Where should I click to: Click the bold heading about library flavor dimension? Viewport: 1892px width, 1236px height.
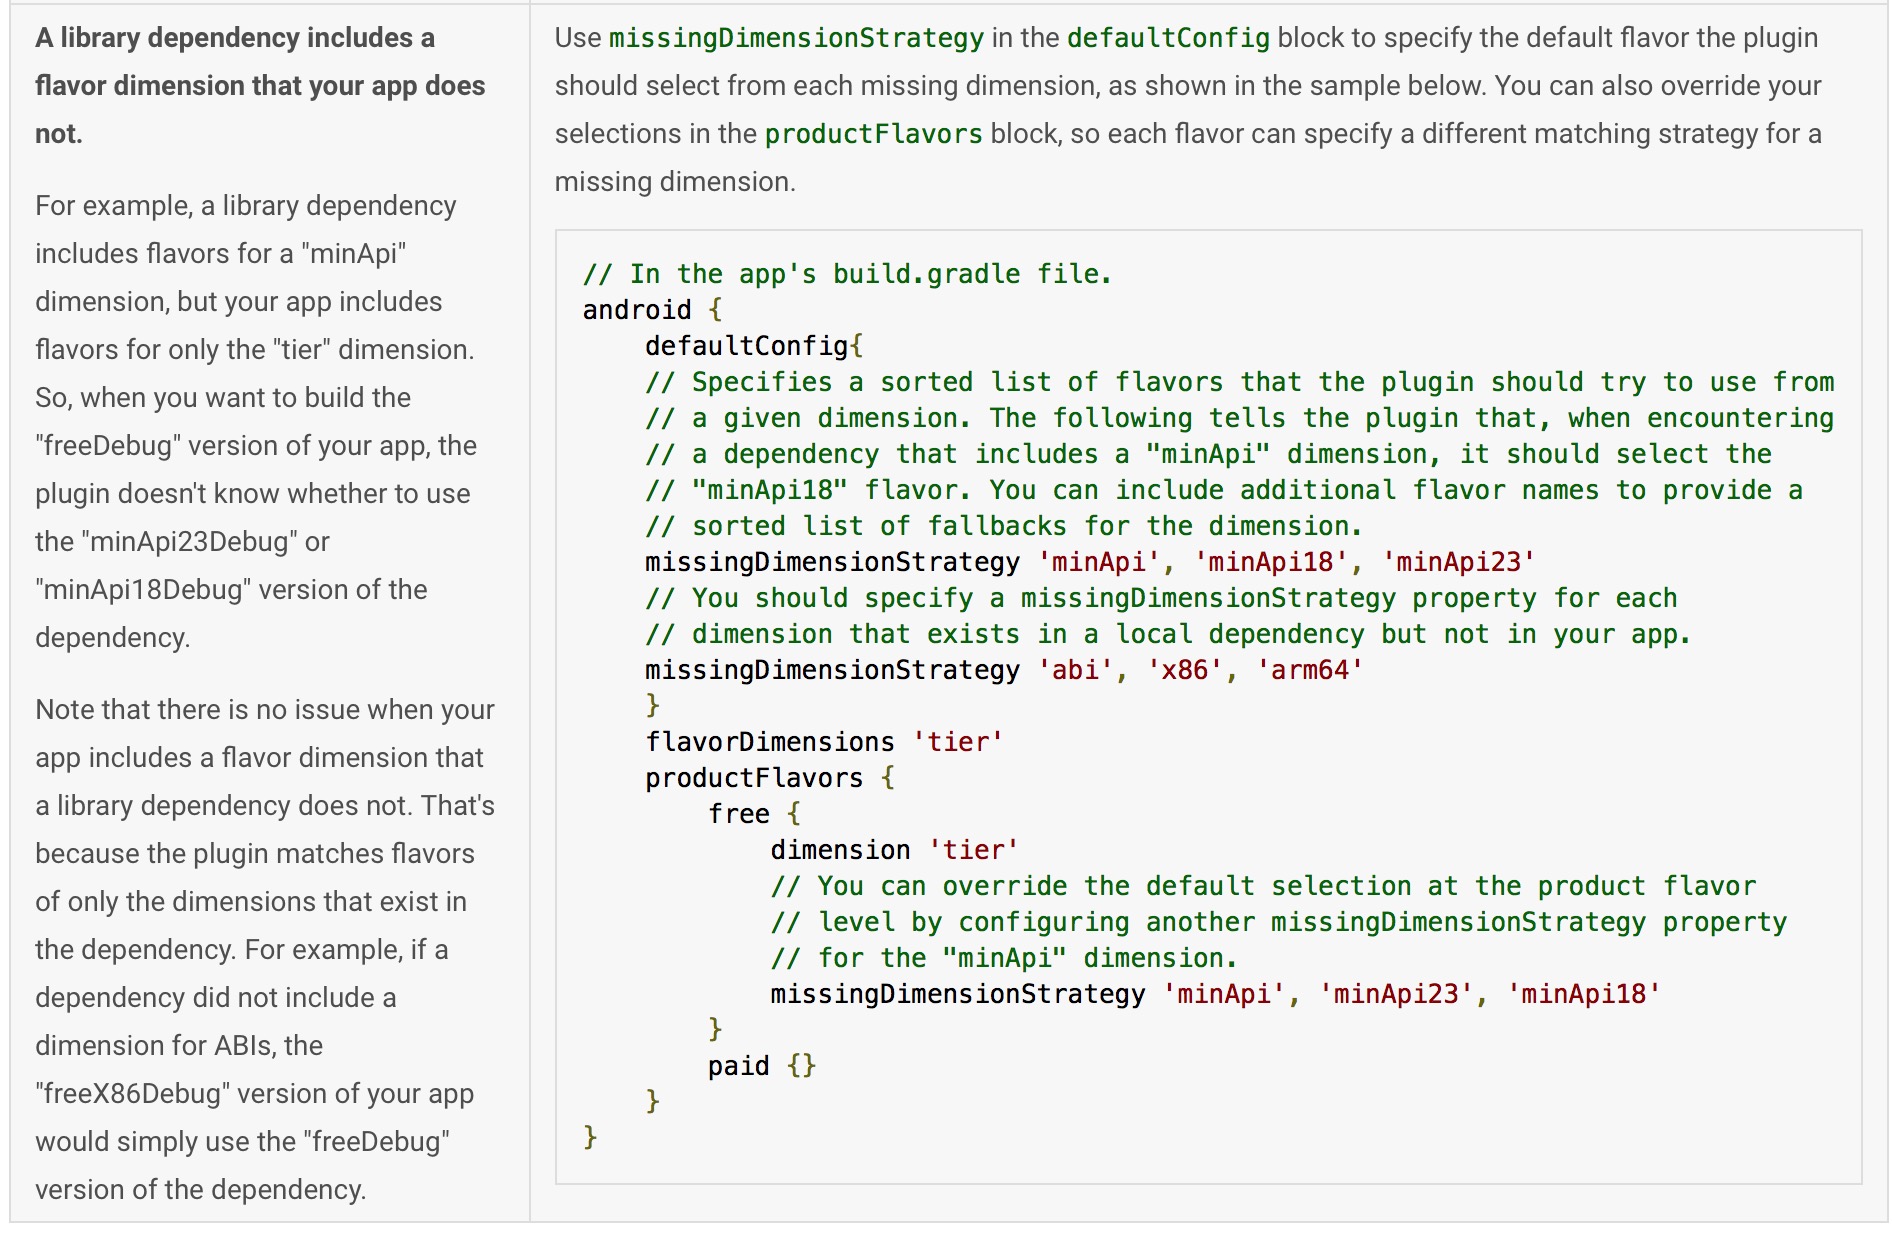point(262,85)
